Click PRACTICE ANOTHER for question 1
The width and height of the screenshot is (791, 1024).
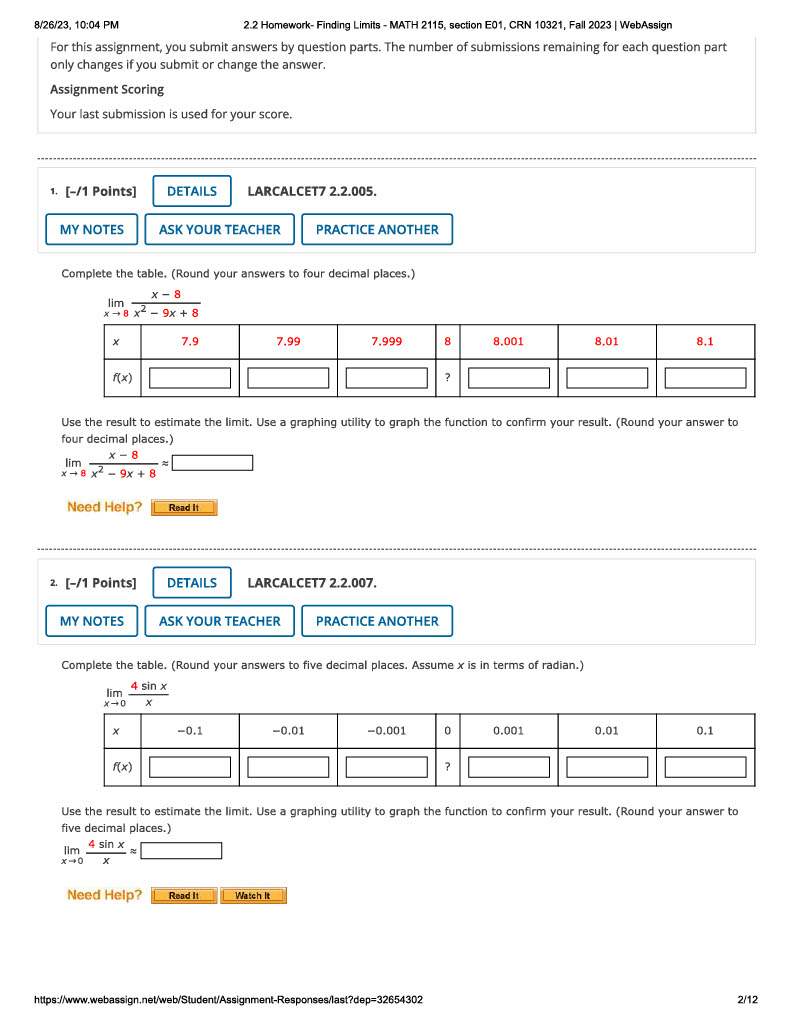pos(377,229)
